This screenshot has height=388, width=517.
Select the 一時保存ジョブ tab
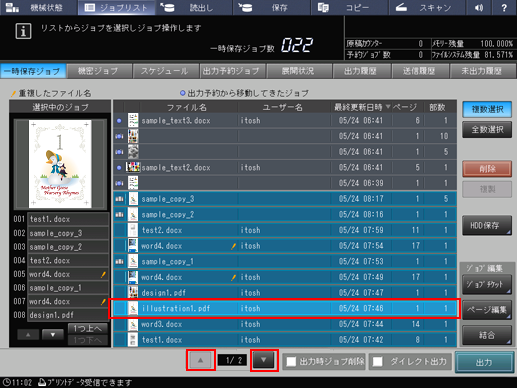pyautogui.click(x=33, y=71)
